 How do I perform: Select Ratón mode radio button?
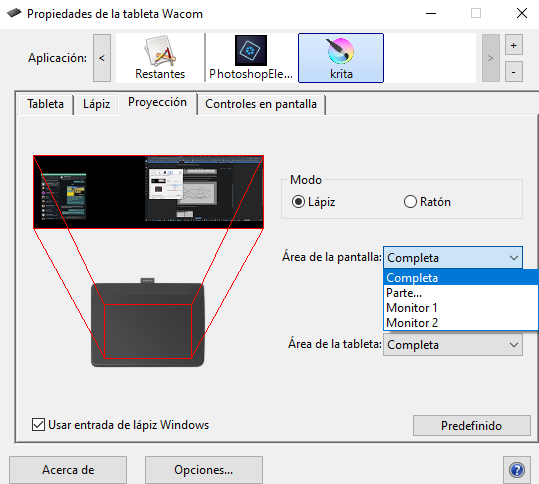click(410, 202)
